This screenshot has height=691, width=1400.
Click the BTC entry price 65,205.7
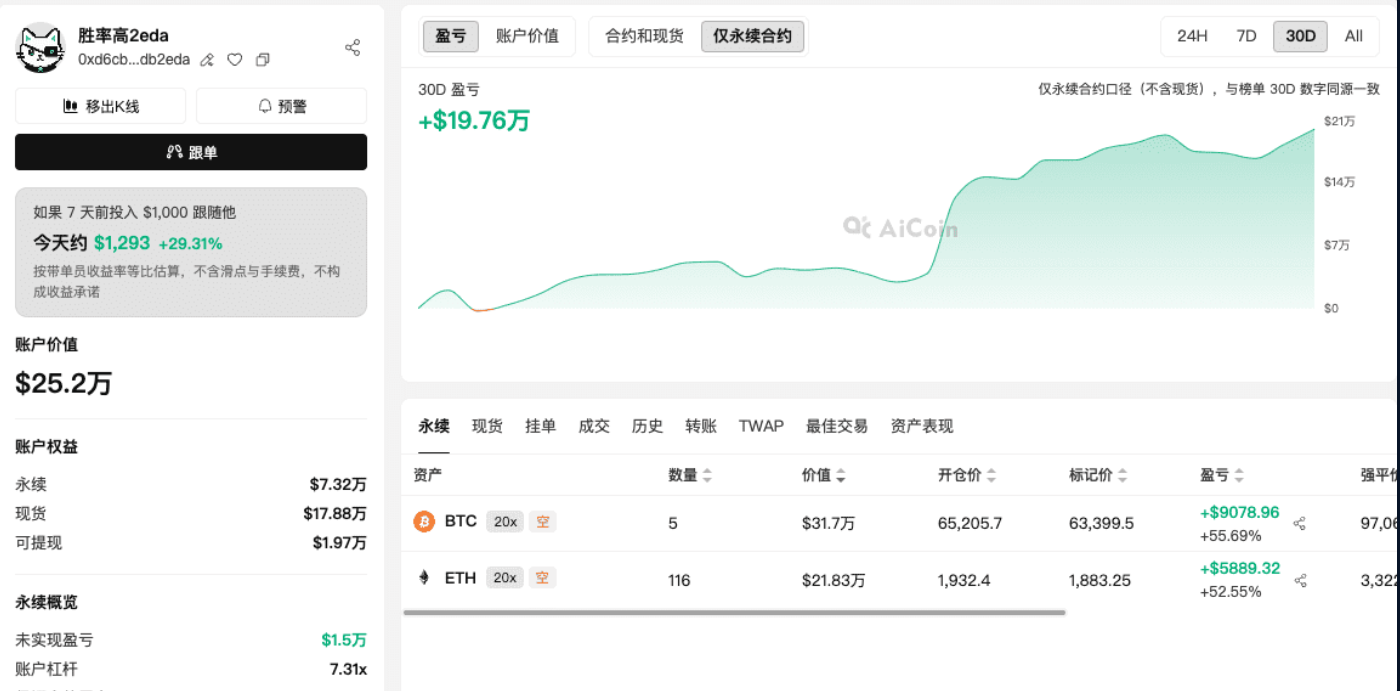[x=970, y=523]
